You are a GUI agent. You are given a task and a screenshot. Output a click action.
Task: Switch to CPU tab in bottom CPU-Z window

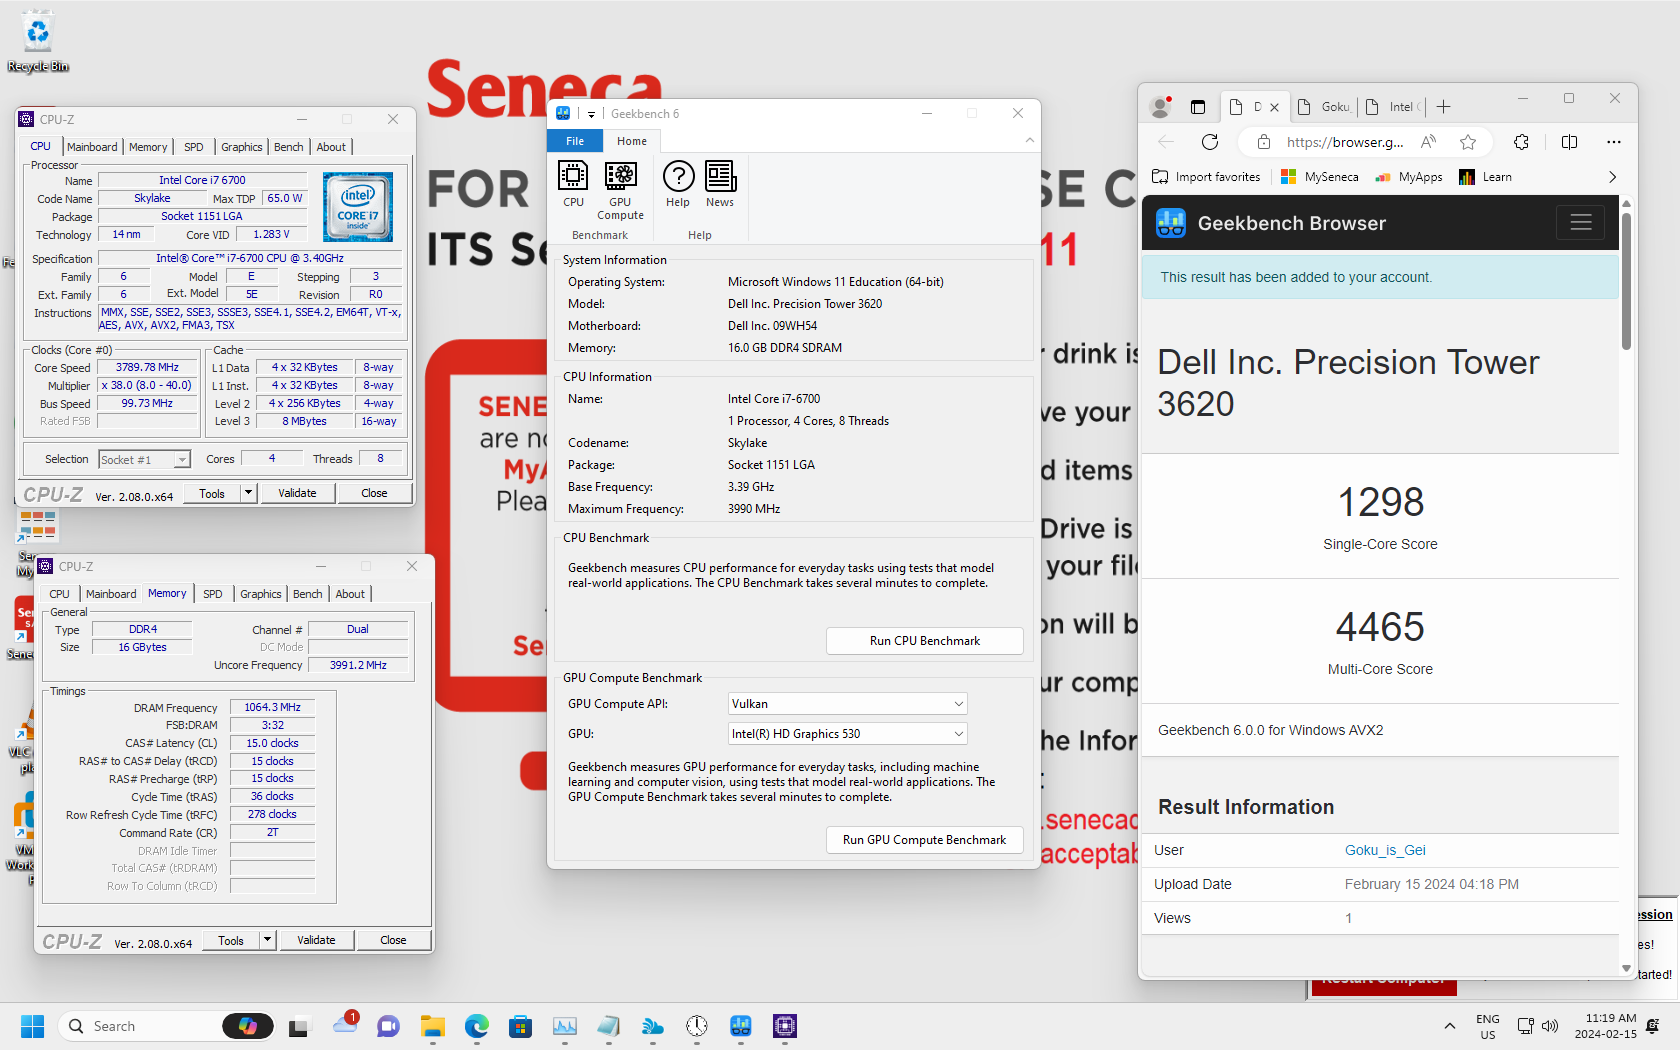60,594
